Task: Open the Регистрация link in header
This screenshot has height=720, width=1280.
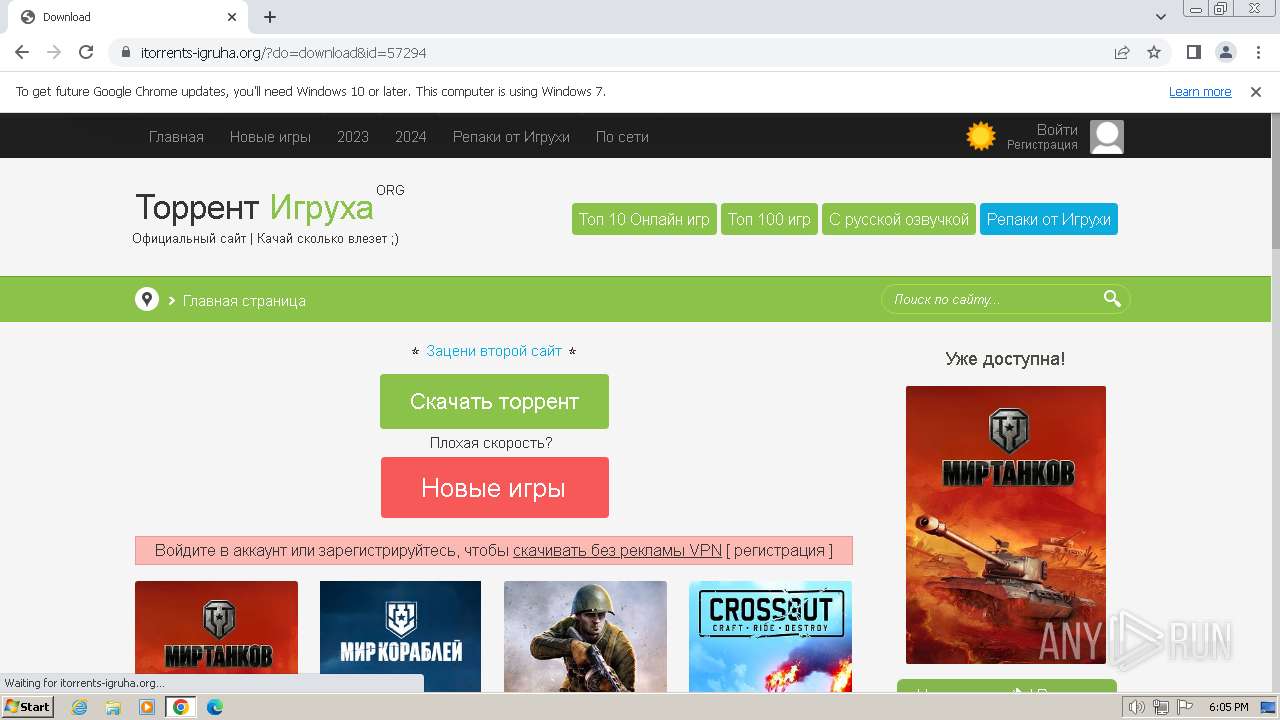Action: [1042, 145]
